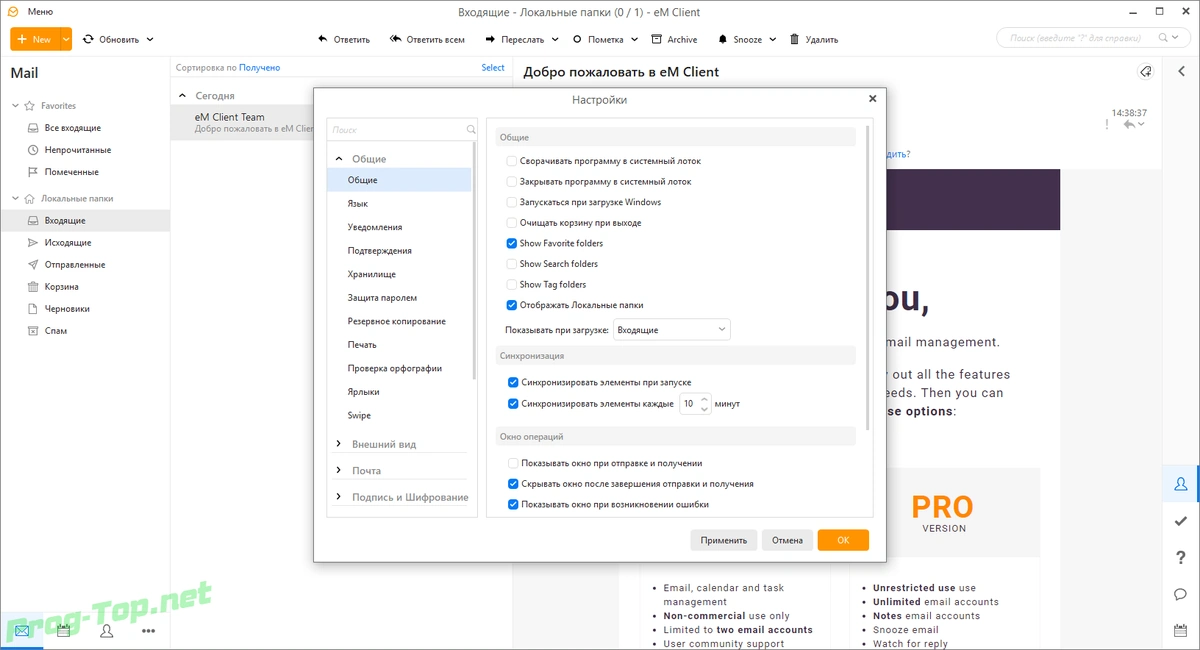Collapse the Локальные папки group

click(16, 199)
